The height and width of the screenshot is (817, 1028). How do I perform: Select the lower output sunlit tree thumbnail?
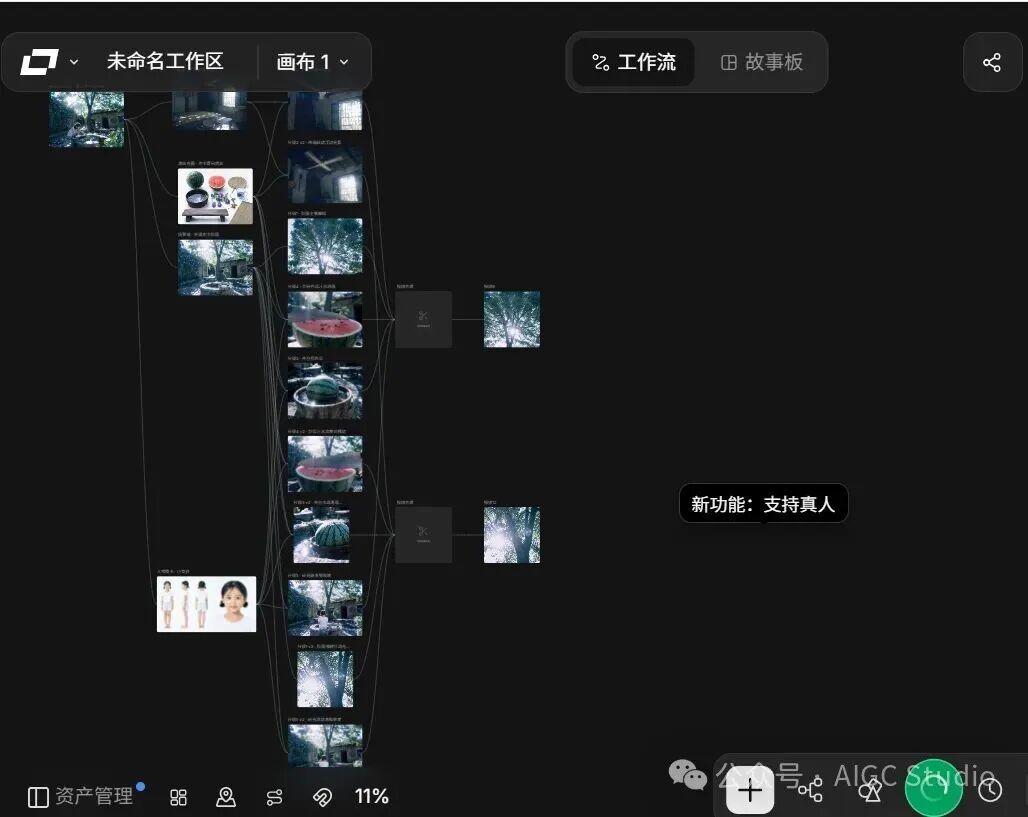tap(512, 535)
